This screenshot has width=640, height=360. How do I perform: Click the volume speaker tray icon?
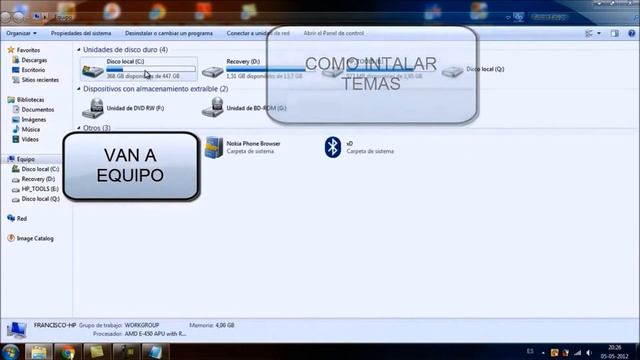point(589,353)
